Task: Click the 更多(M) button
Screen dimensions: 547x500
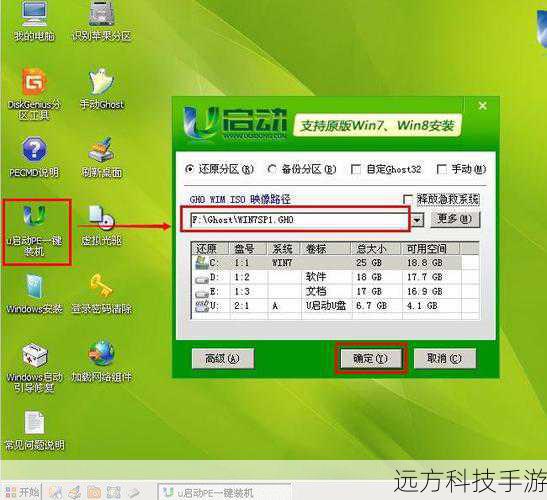Action: click(x=455, y=219)
